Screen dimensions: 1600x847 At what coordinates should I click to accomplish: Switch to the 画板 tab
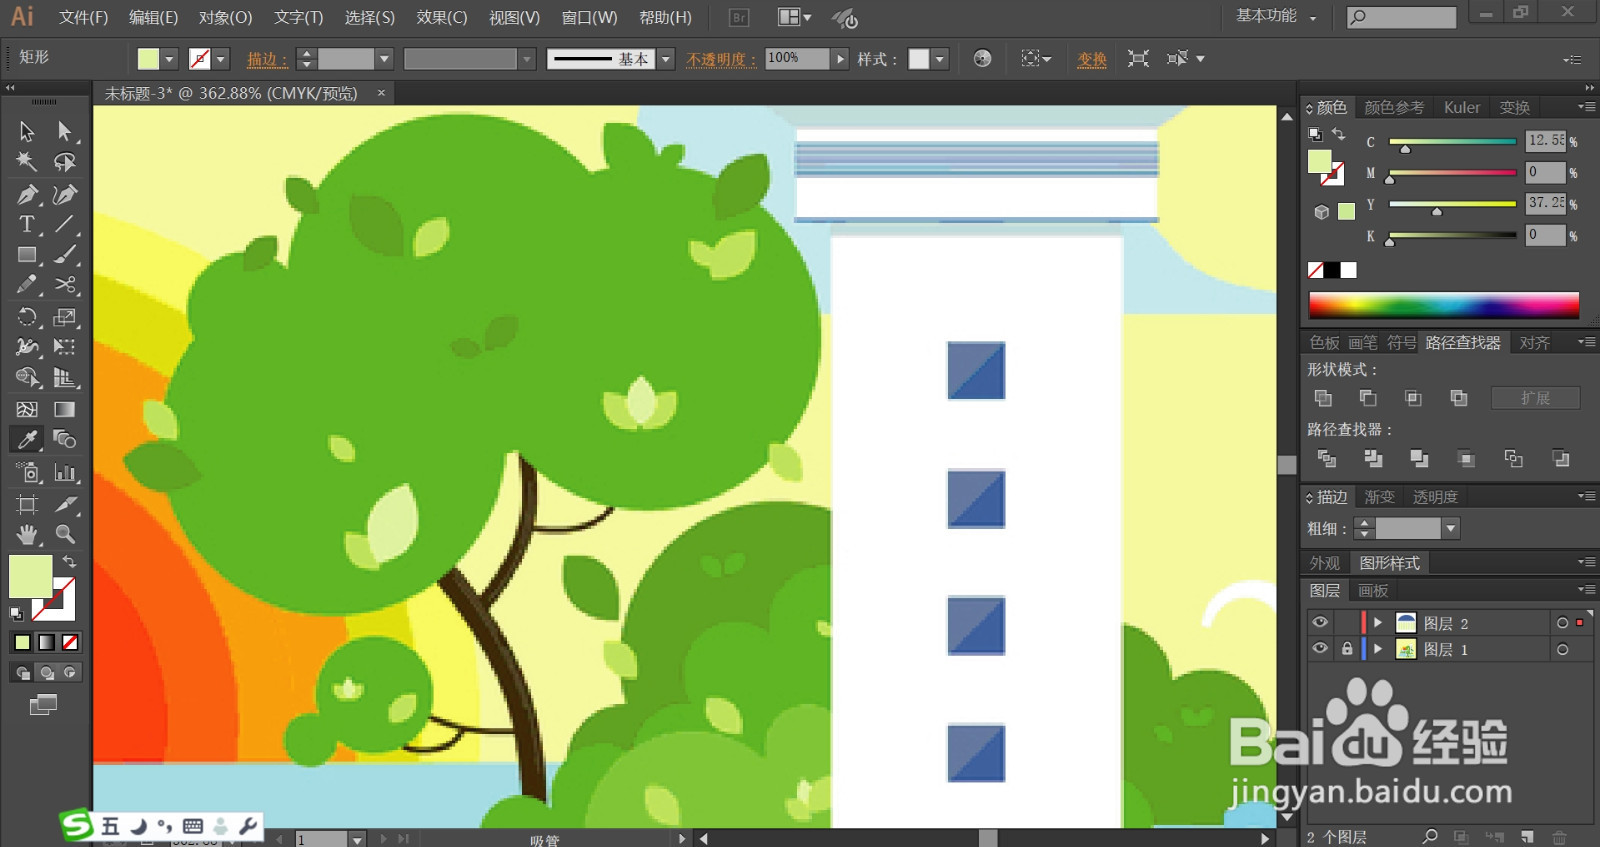(x=1373, y=591)
